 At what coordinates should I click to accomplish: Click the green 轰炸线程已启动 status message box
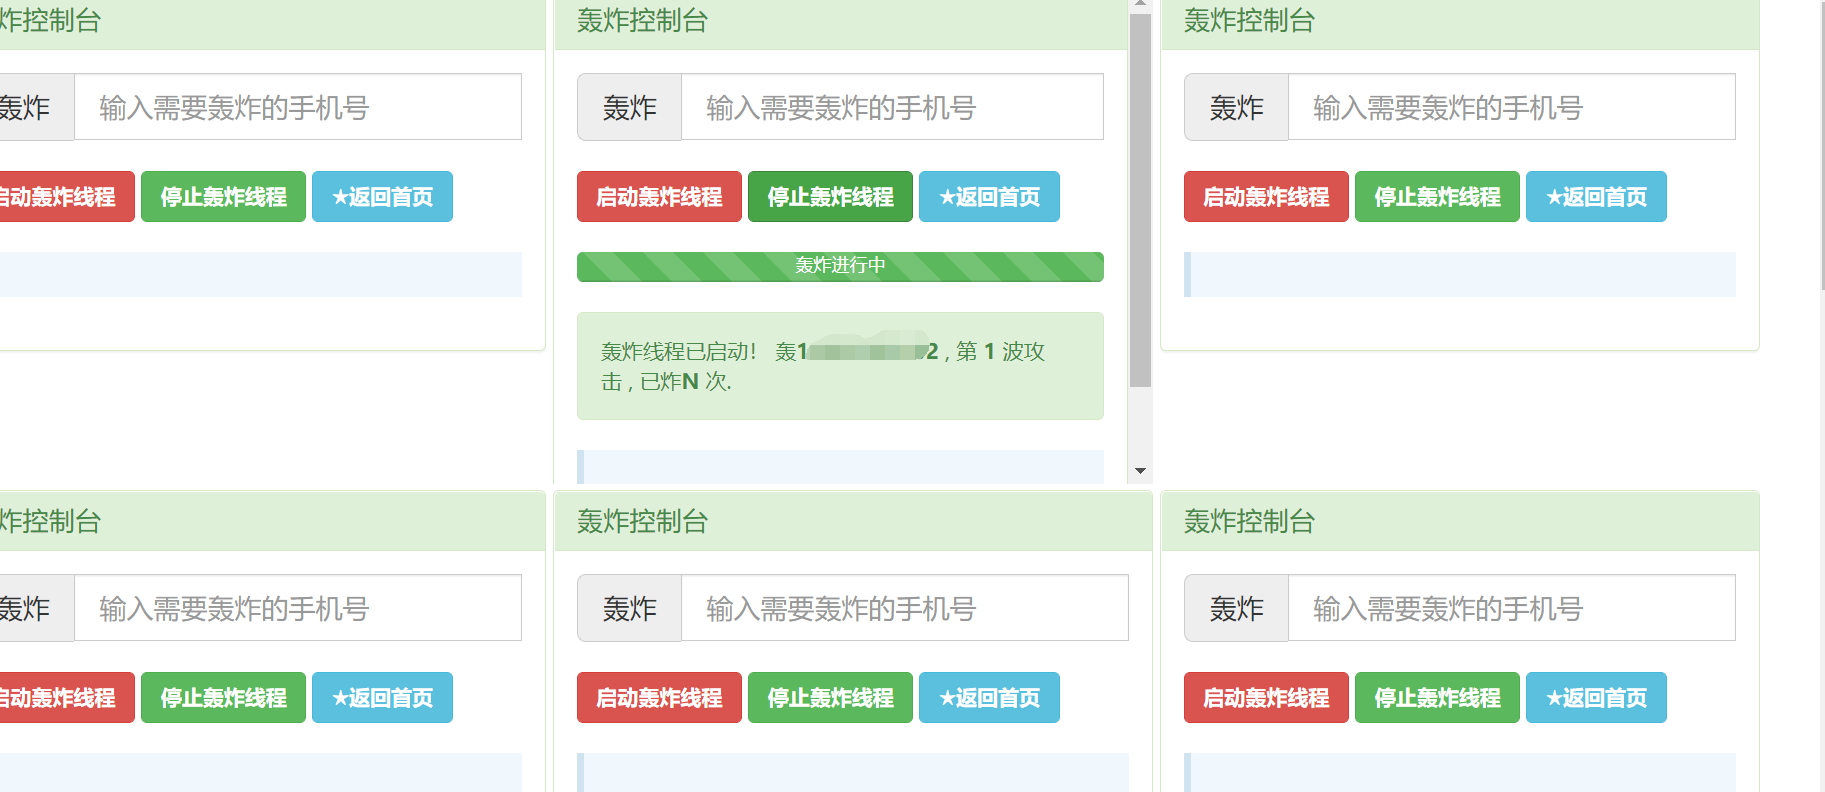click(840, 366)
